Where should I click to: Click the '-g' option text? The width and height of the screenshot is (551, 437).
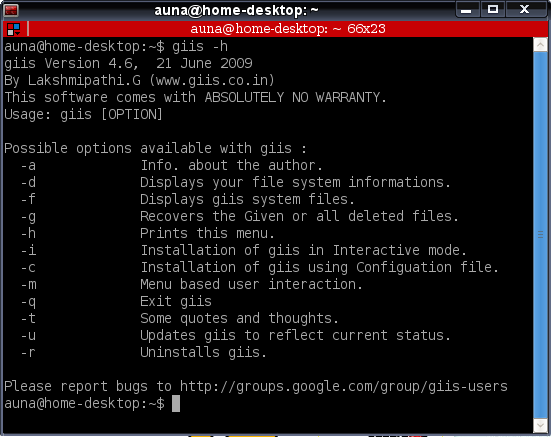[x=28, y=217]
